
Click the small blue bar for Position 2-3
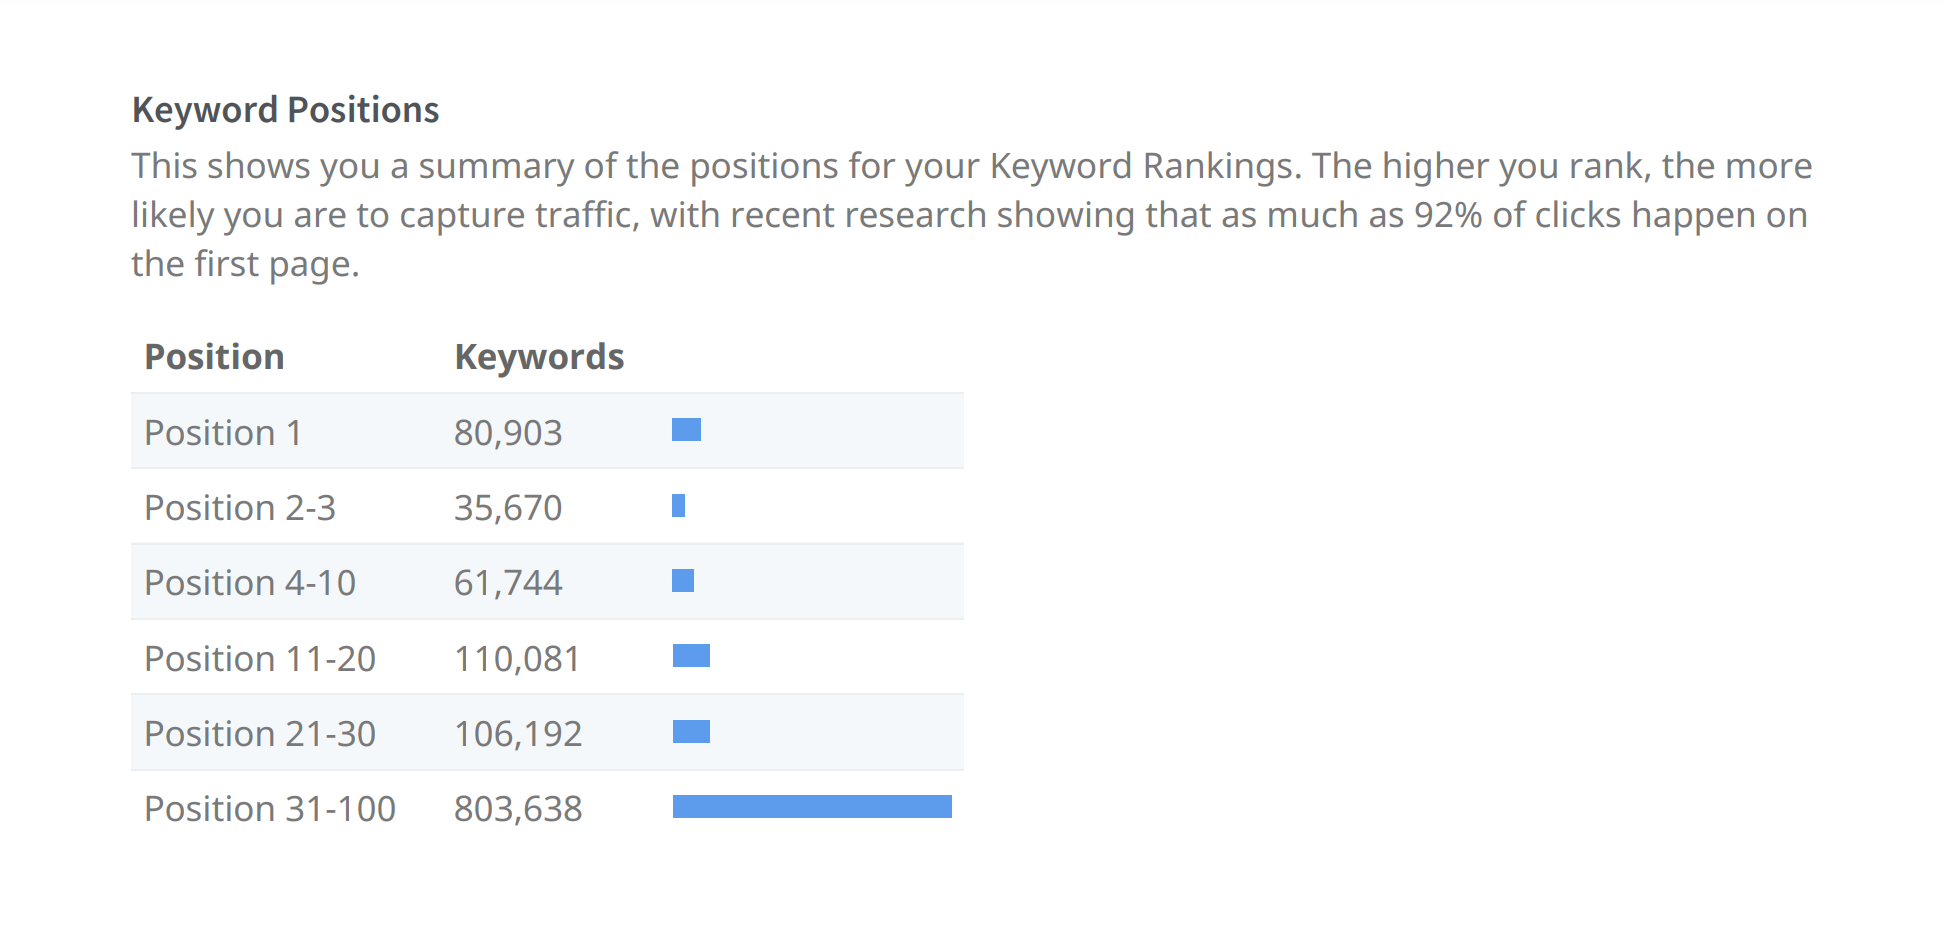click(678, 506)
